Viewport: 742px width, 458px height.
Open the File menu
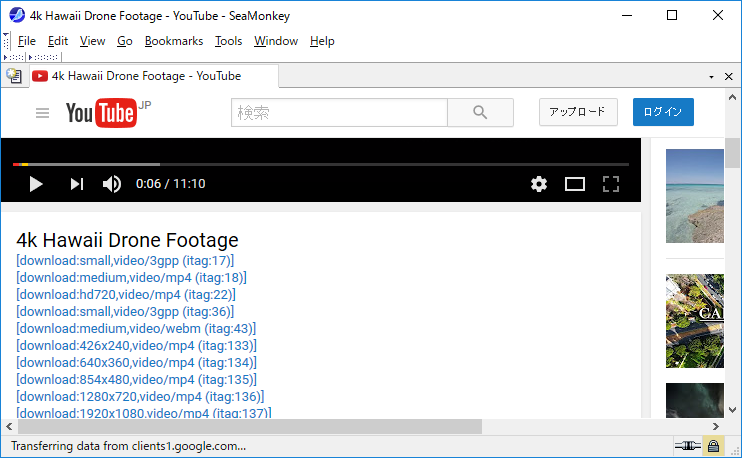(x=26, y=41)
